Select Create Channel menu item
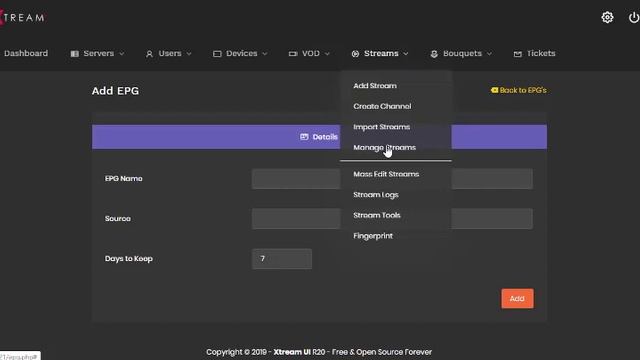The width and height of the screenshot is (640, 360). click(382, 106)
